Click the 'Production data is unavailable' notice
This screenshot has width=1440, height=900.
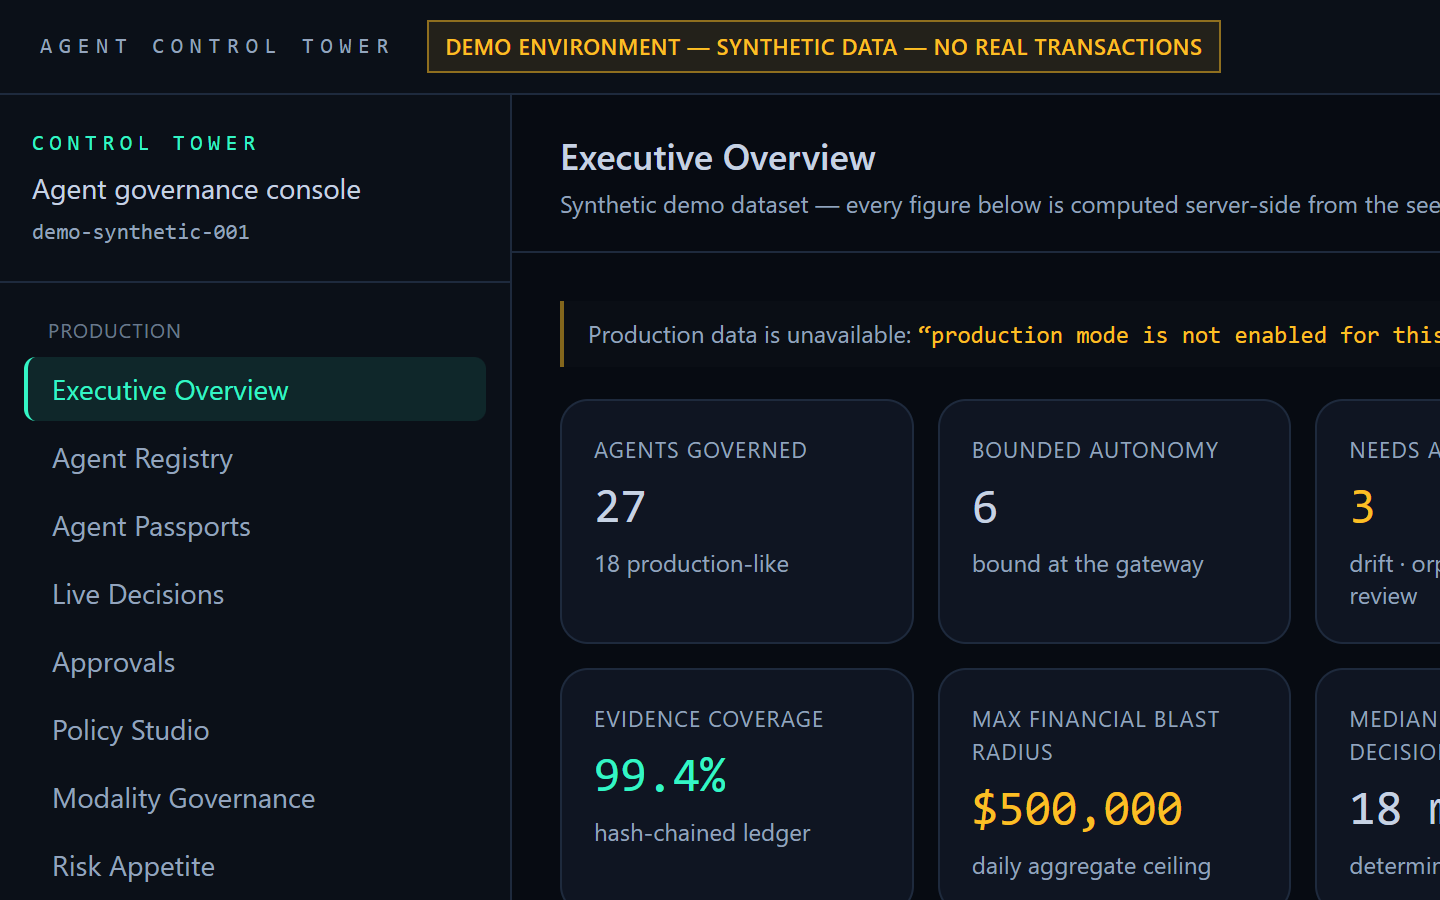tap(1000, 334)
